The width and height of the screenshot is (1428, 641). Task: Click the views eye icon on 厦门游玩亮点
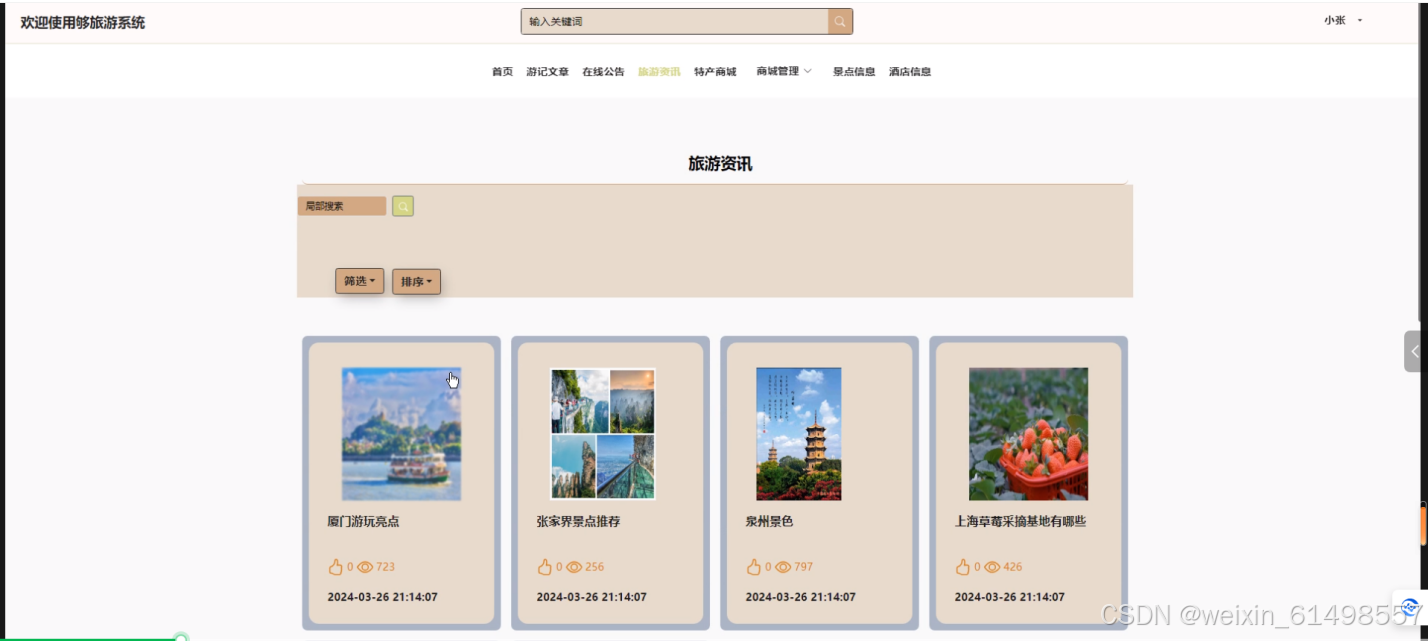coord(365,567)
